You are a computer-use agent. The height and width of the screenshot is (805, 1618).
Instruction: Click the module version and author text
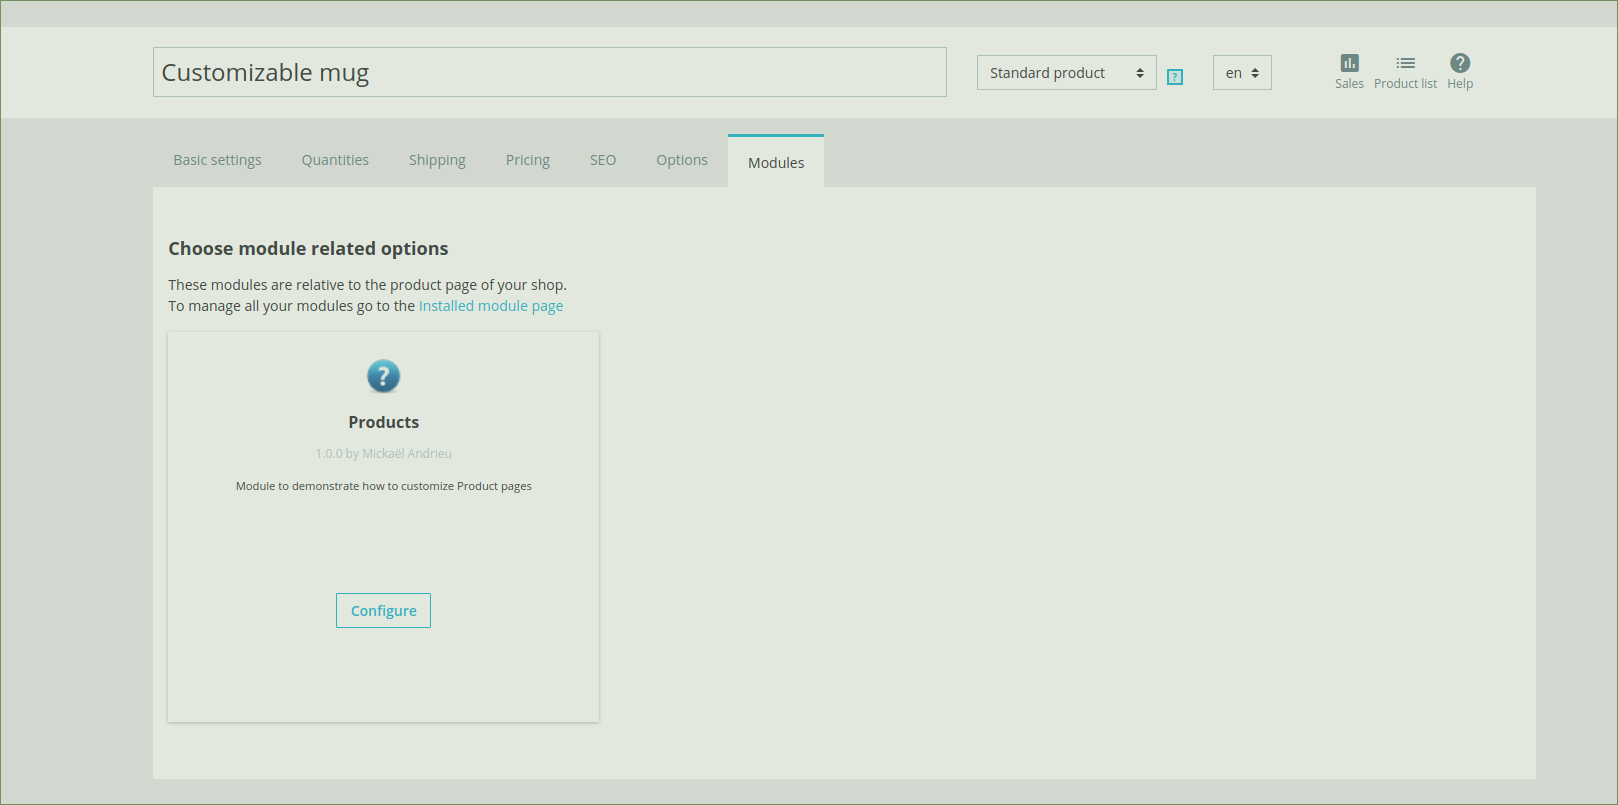click(384, 453)
